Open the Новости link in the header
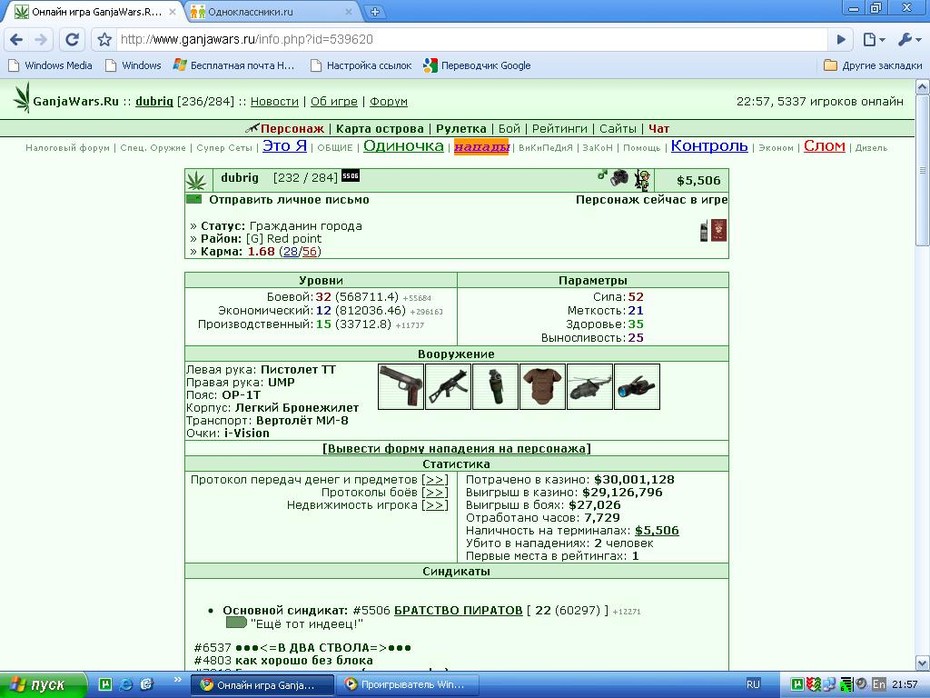Image resolution: width=930 pixels, height=698 pixels. [275, 101]
